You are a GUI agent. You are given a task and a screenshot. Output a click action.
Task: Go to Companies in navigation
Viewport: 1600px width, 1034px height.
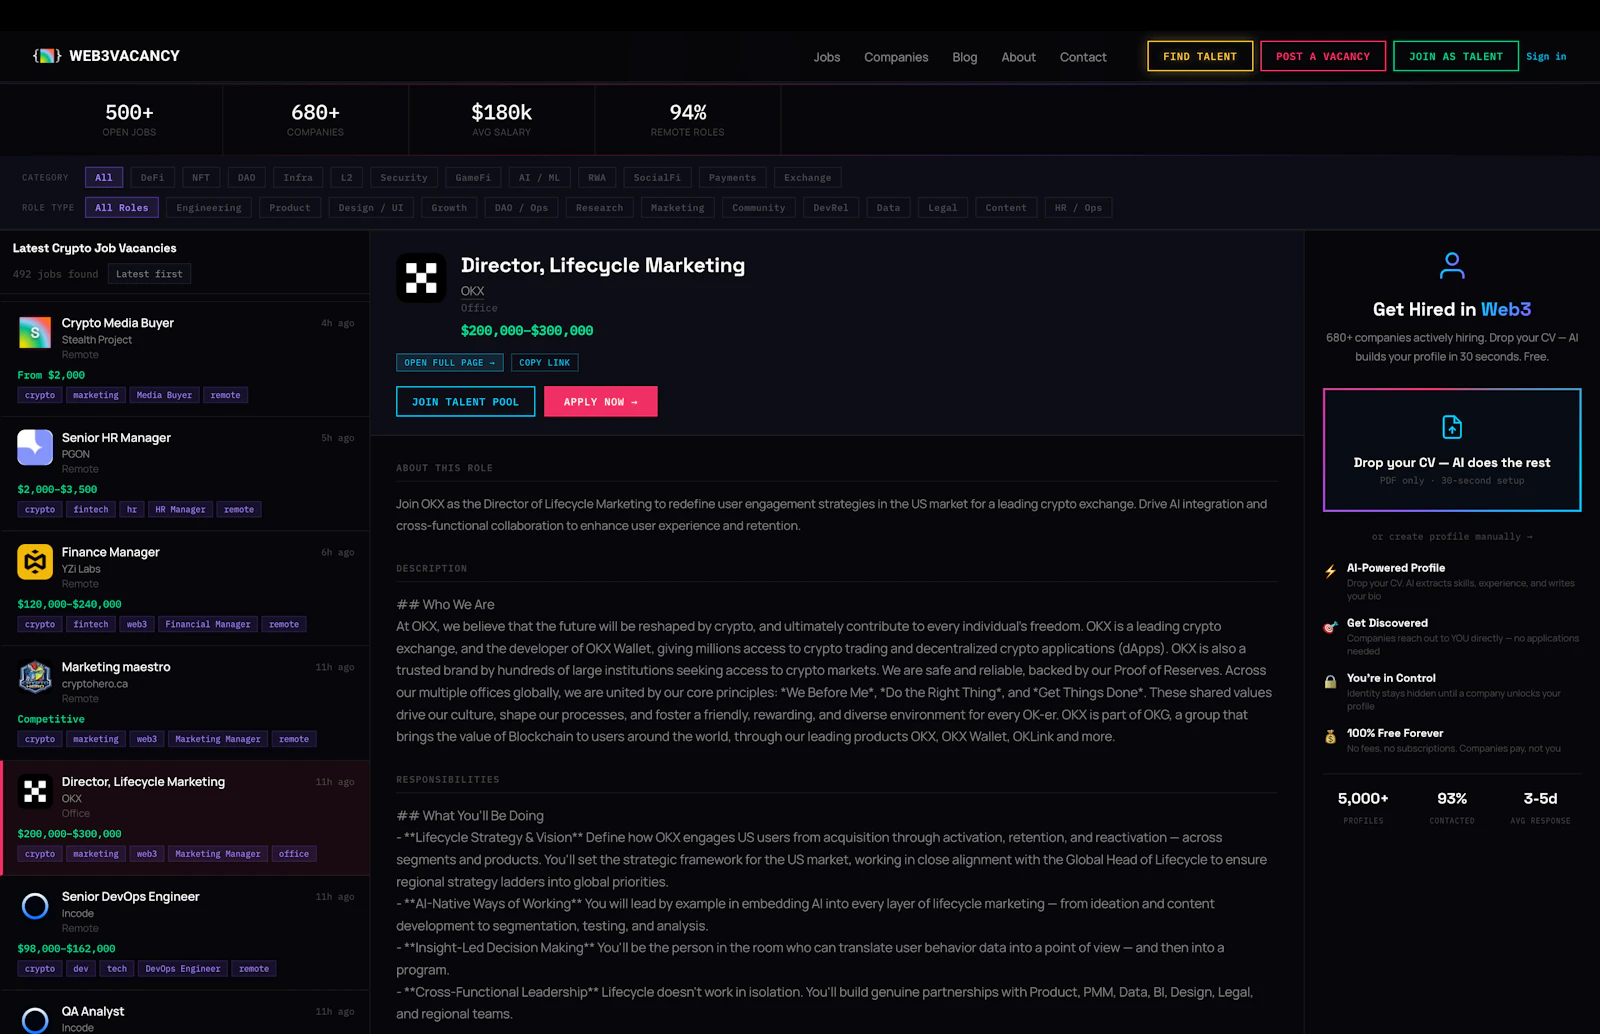click(x=896, y=57)
